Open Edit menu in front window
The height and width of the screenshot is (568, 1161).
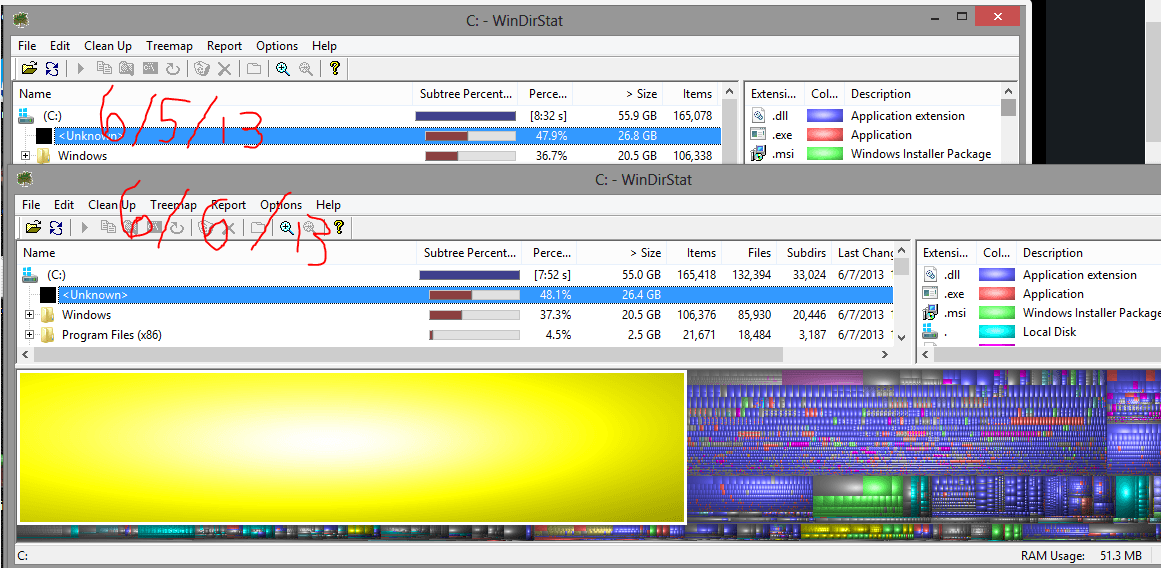tap(64, 204)
